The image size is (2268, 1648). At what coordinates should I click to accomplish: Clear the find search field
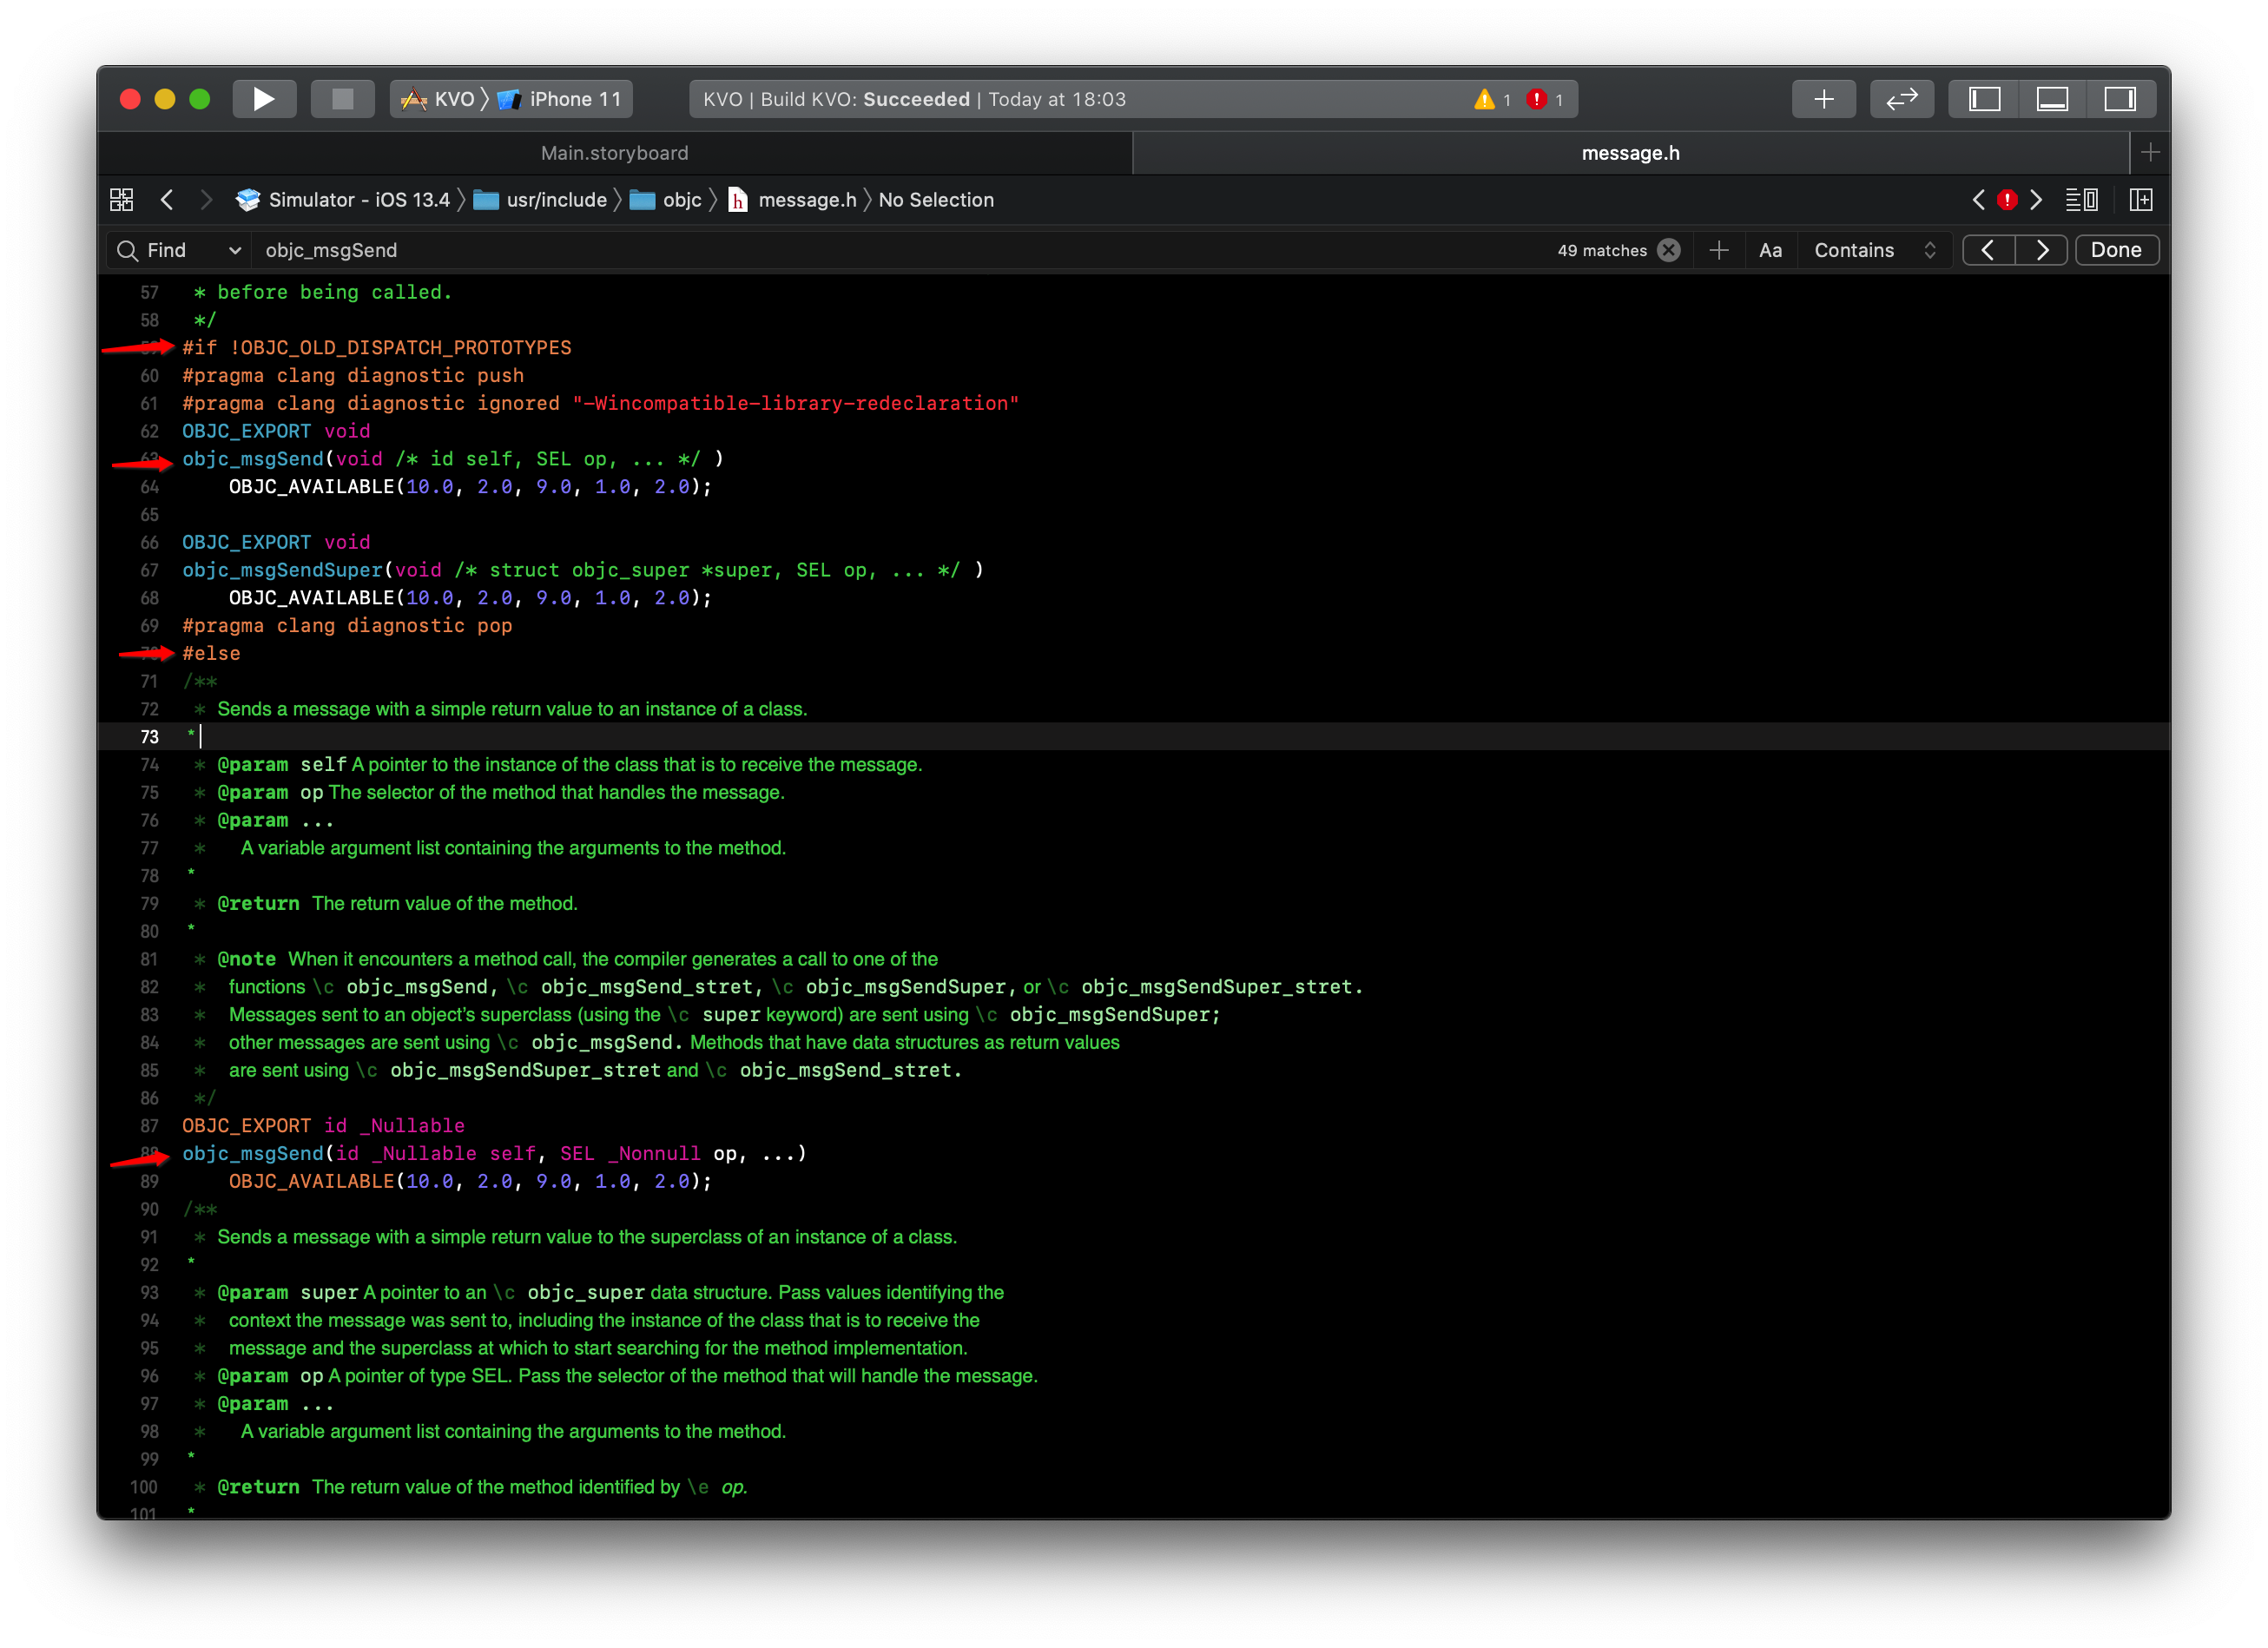[x=1668, y=250]
